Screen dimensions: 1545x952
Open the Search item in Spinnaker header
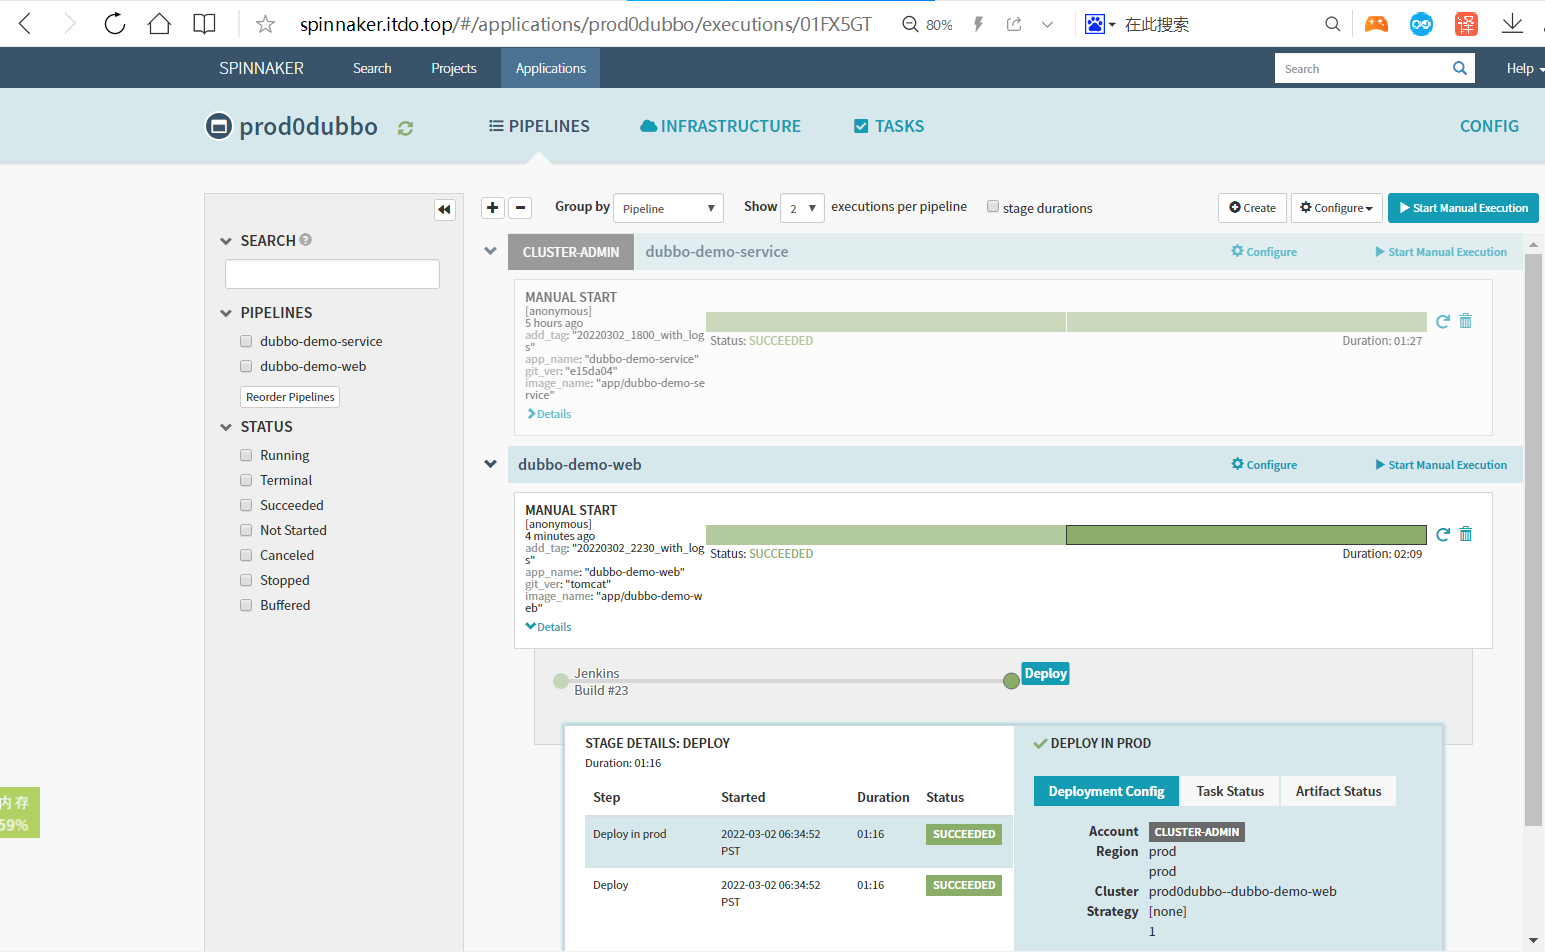372,68
